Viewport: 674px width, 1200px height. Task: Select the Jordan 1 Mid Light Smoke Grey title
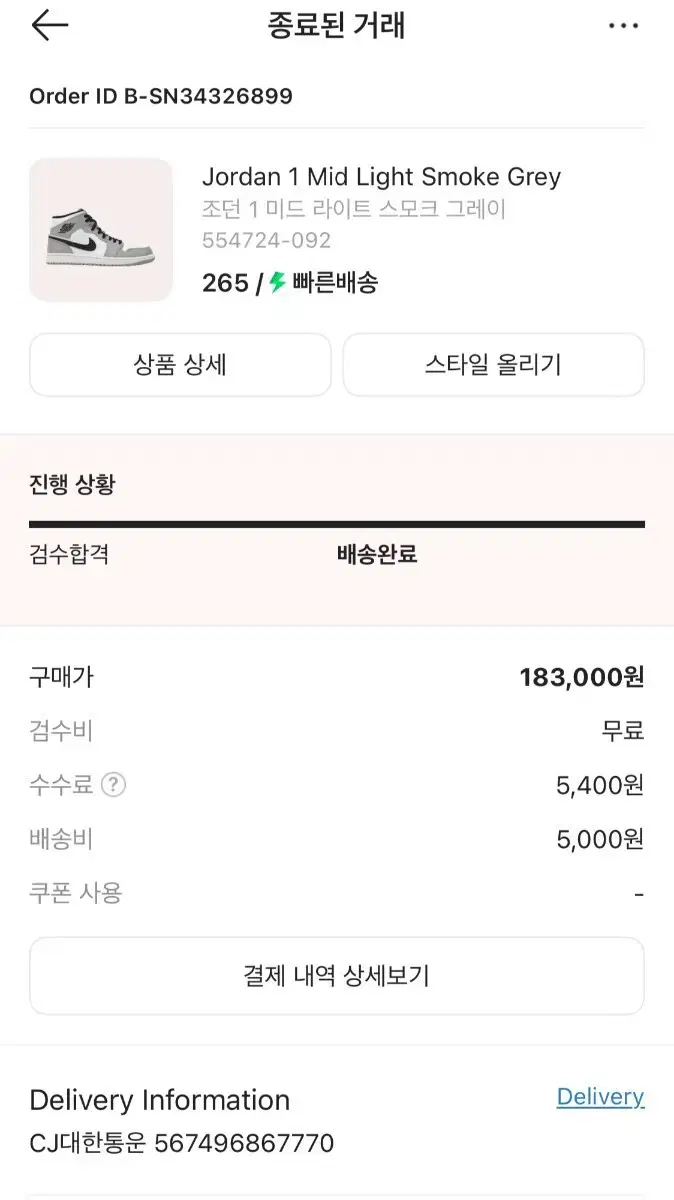tap(381, 177)
